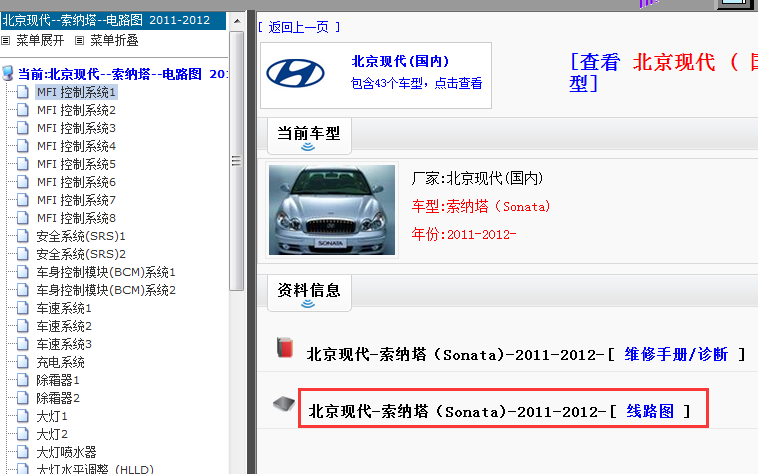Open MFI 控制系统5 tree entry

pos(76,164)
